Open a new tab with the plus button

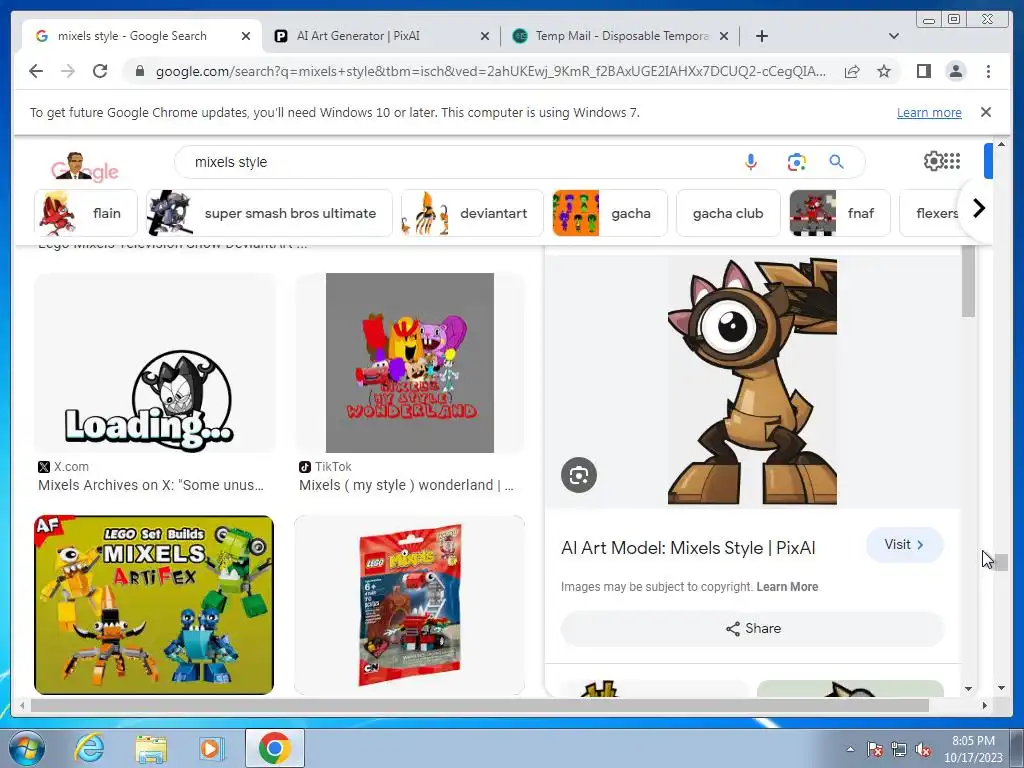[x=761, y=36]
